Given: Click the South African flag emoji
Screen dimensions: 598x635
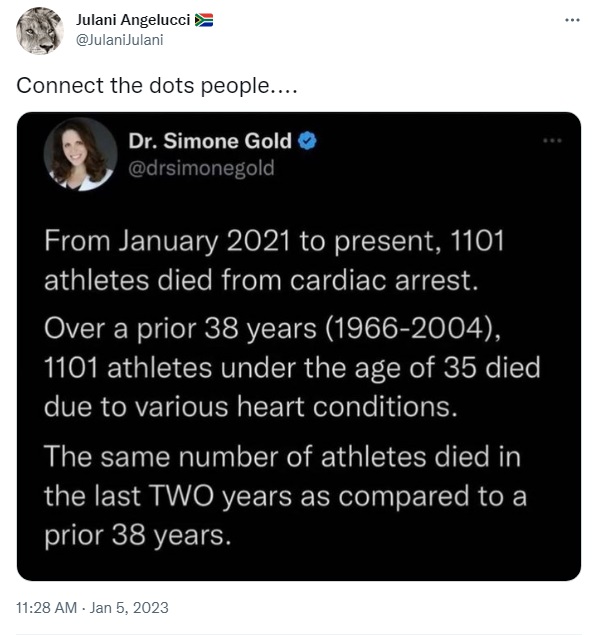Looking at the screenshot, I should tap(204, 20).
